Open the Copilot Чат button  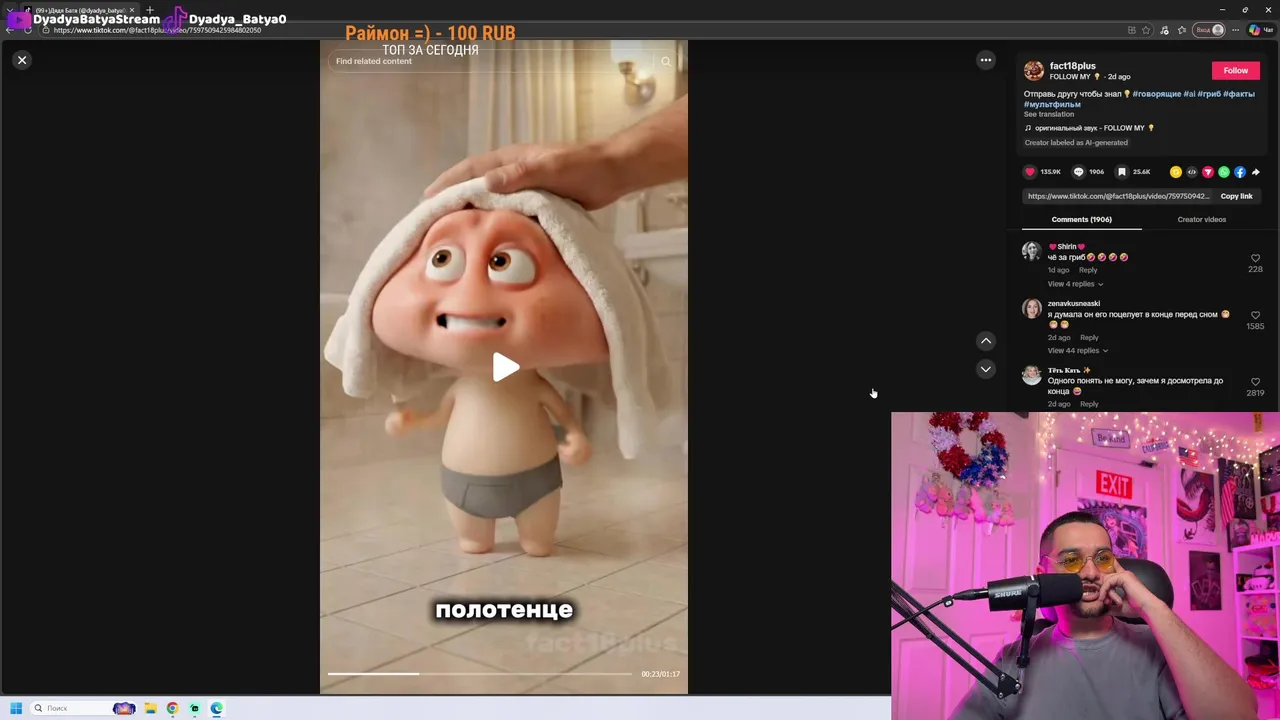coord(1261,30)
